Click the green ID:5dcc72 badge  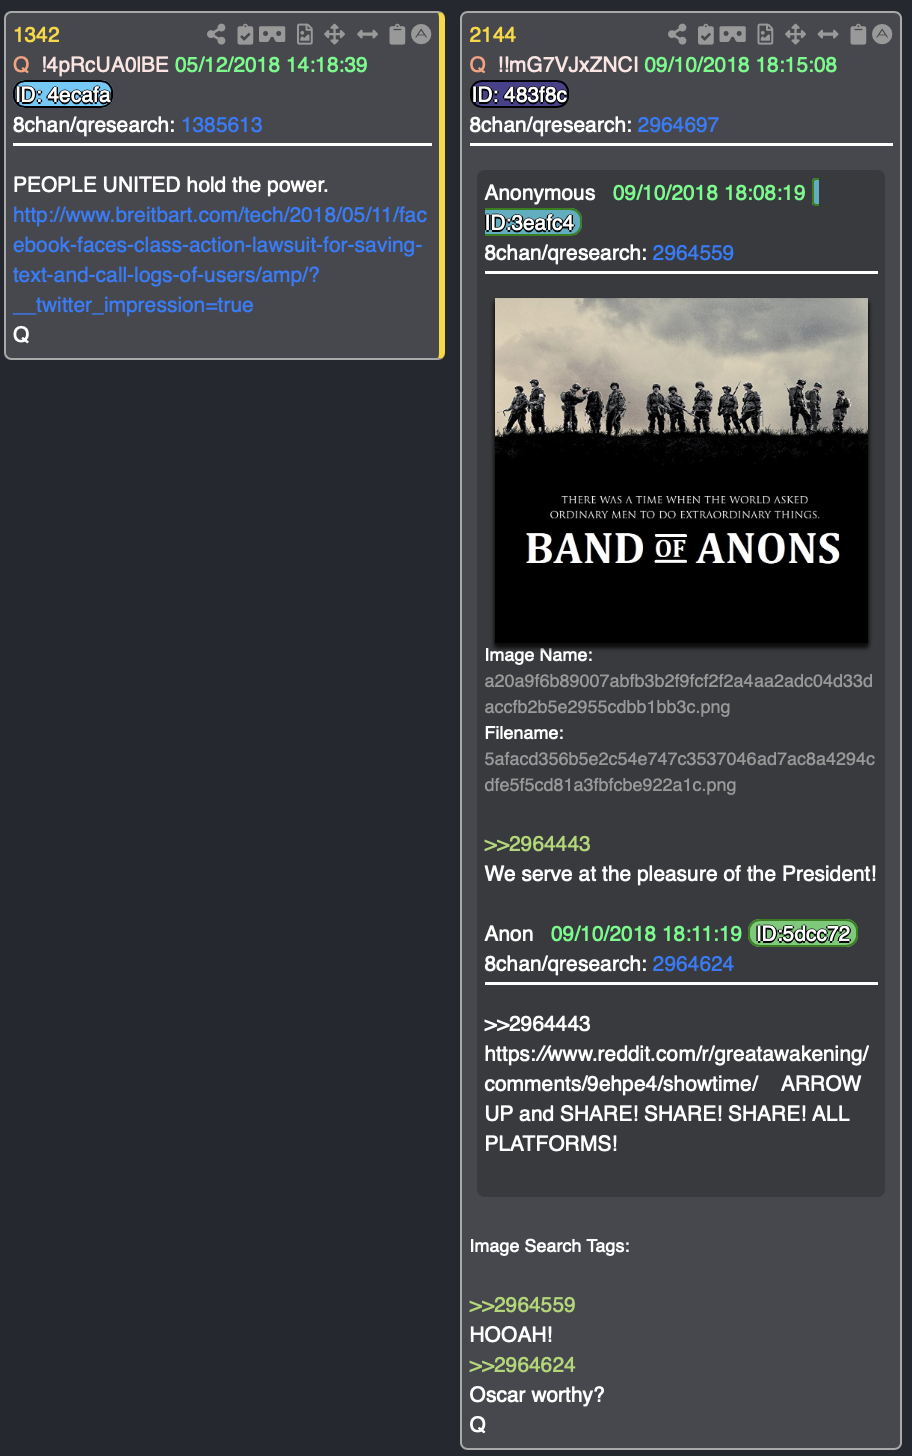click(x=803, y=934)
